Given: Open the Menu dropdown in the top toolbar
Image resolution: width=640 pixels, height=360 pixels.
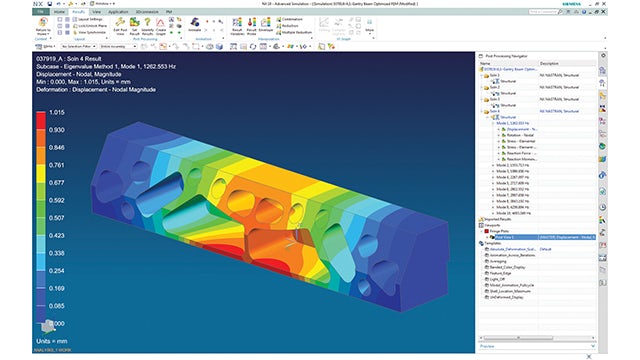Looking at the screenshot, I should [x=46, y=47].
